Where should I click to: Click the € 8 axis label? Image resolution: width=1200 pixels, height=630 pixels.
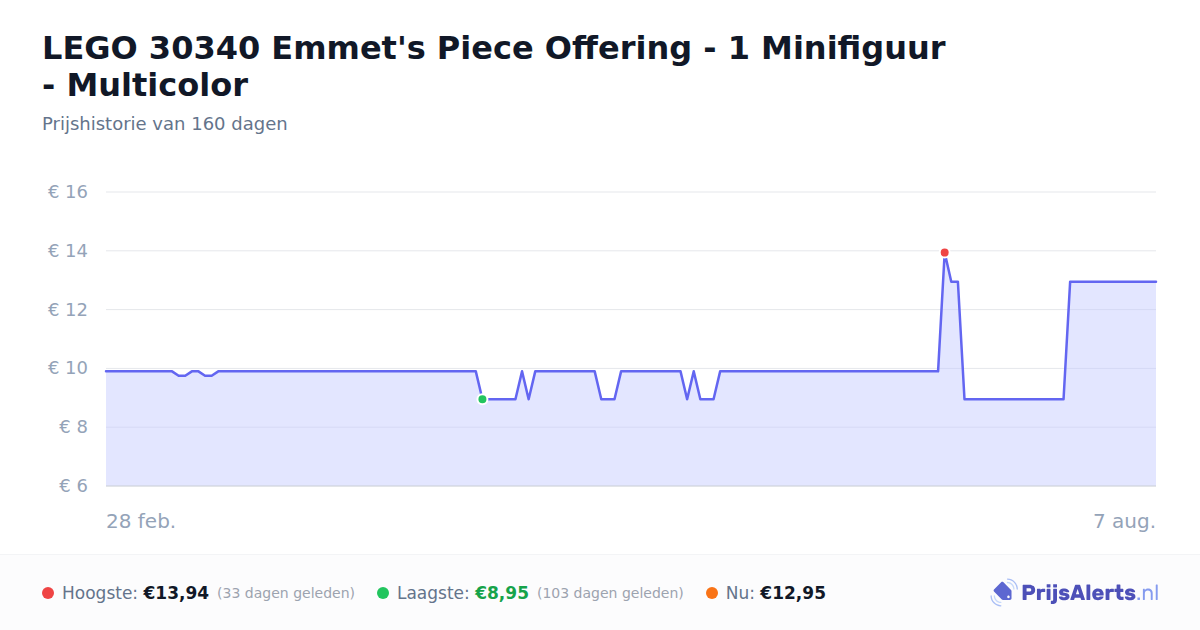(x=74, y=427)
